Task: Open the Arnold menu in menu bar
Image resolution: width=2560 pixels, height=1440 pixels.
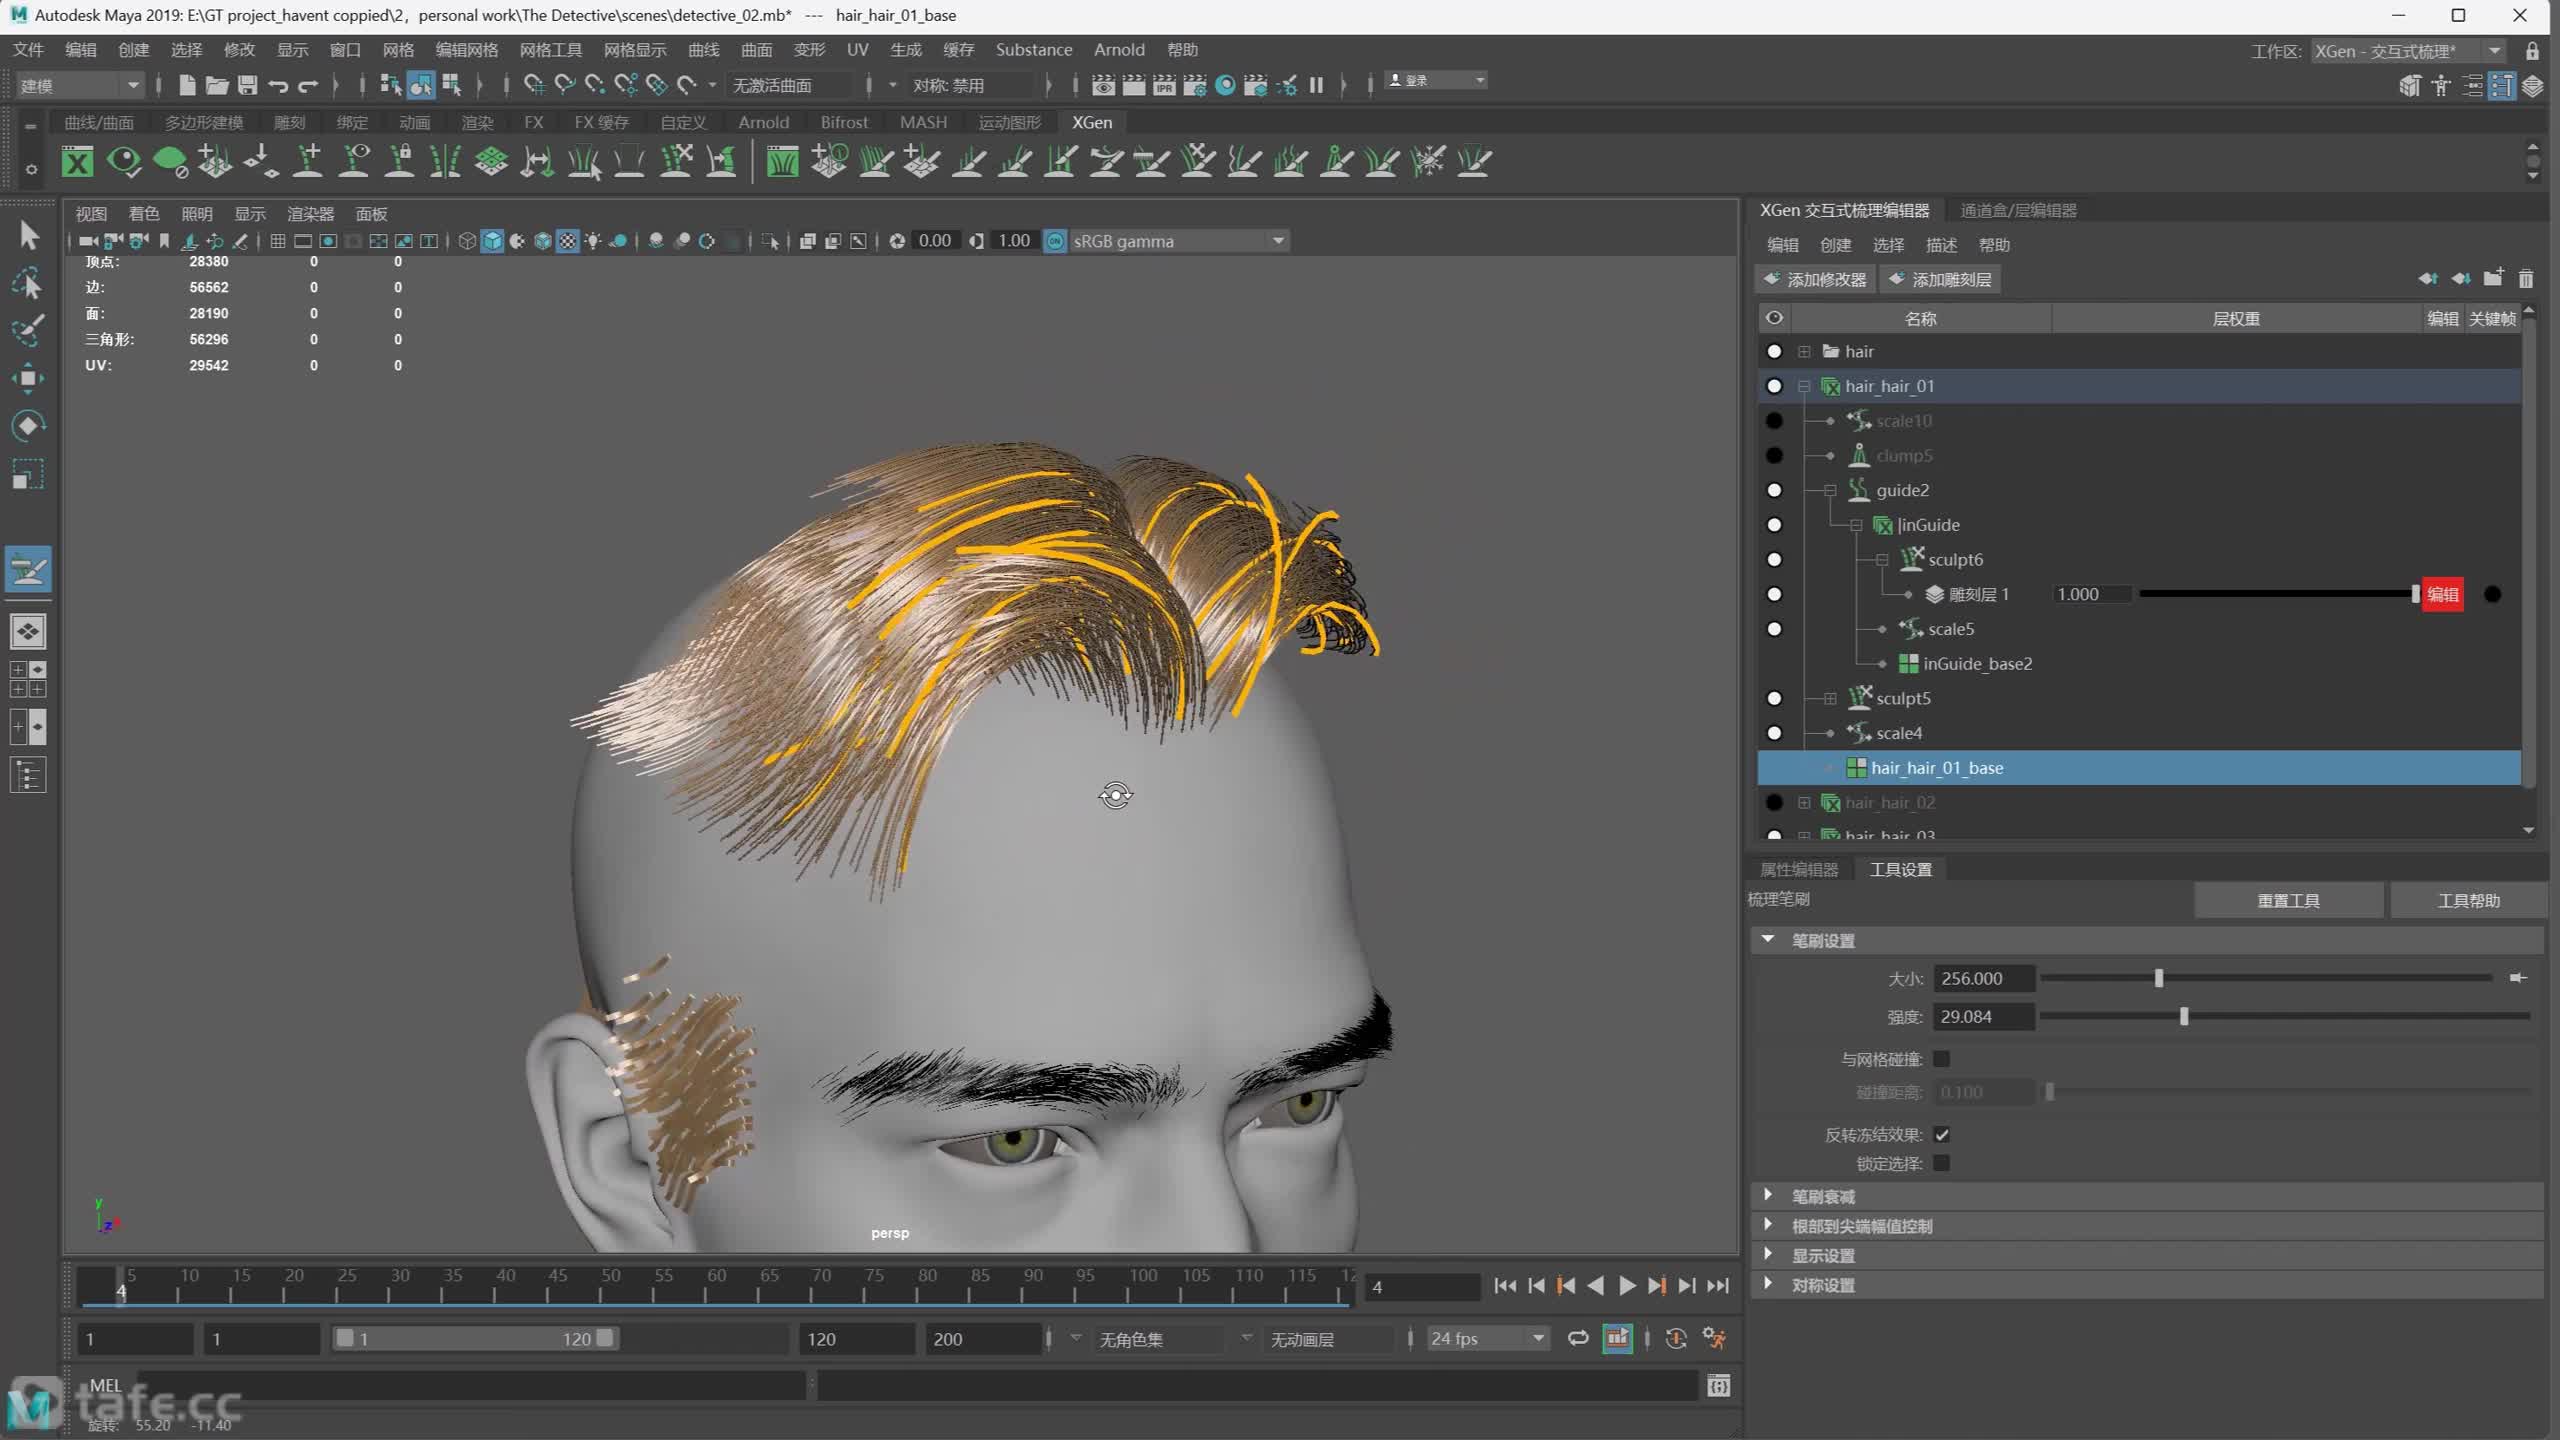Action: (x=1119, y=49)
